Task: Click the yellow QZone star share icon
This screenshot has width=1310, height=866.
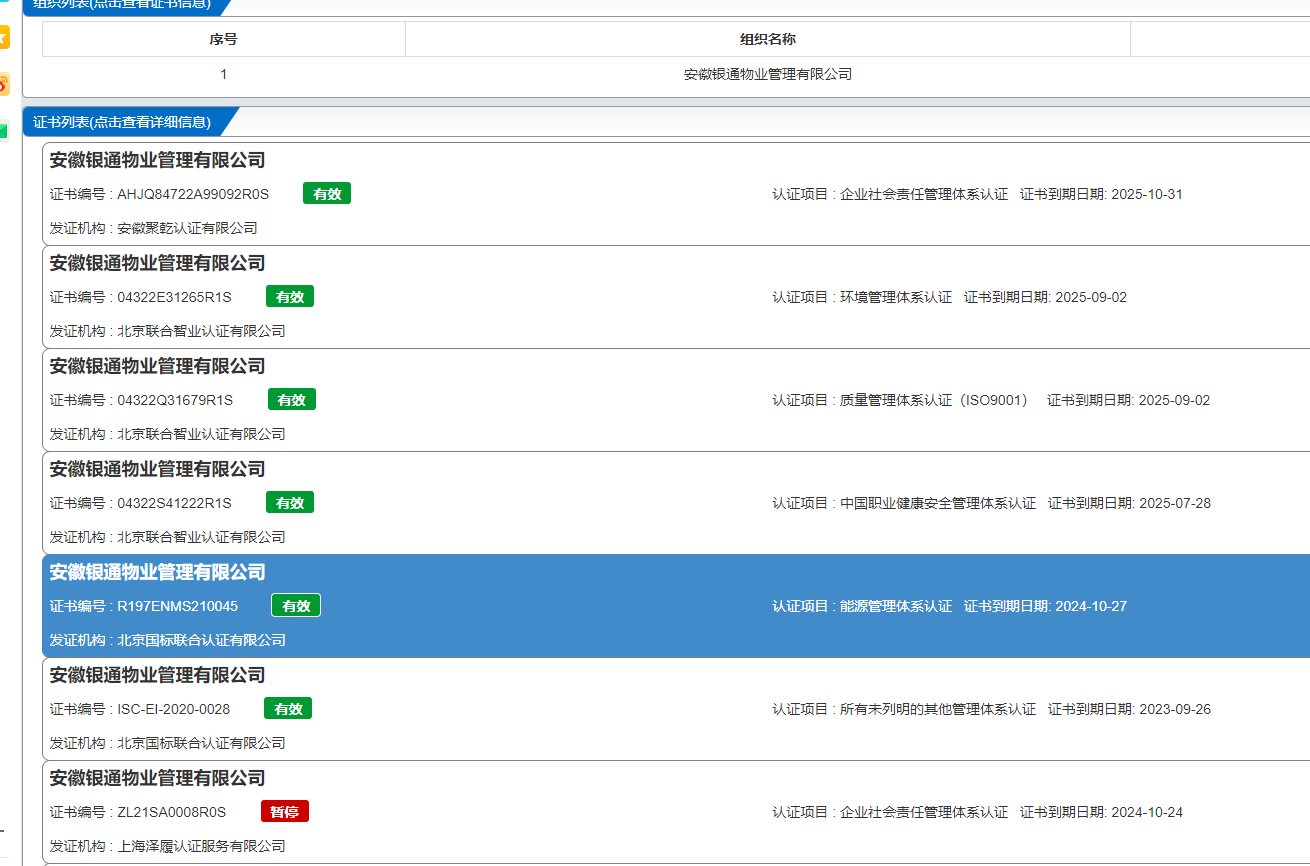Action: tap(3, 38)
